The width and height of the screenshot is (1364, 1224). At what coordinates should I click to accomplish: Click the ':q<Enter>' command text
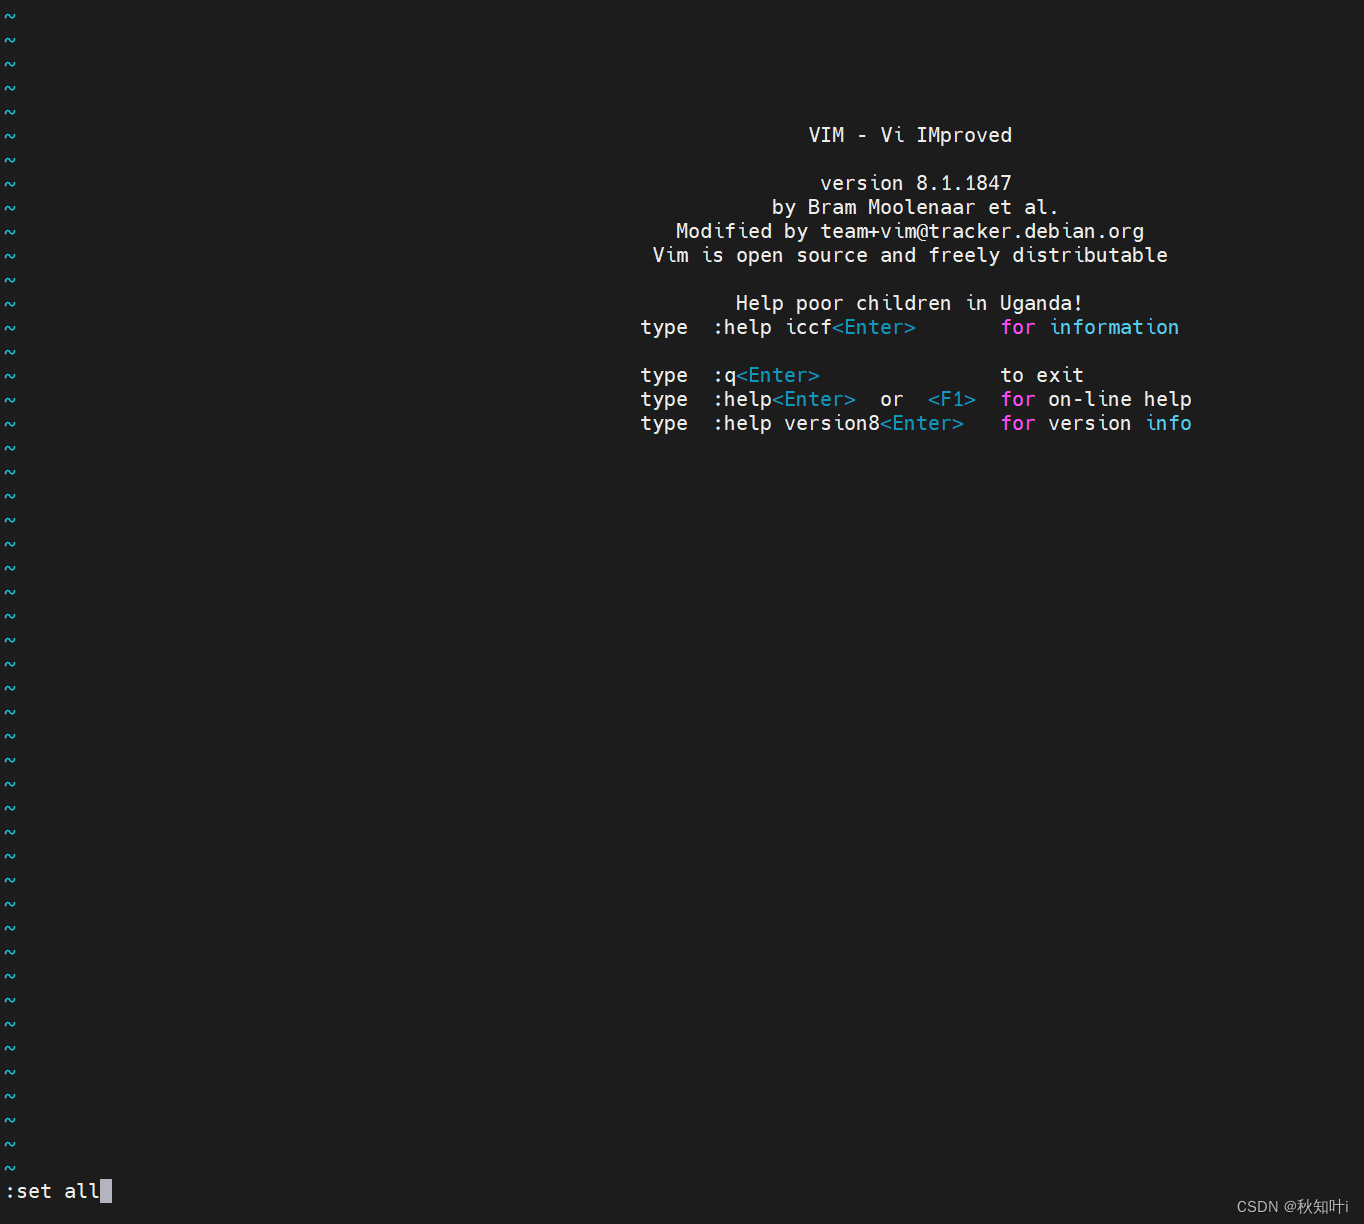click(766, 375)
